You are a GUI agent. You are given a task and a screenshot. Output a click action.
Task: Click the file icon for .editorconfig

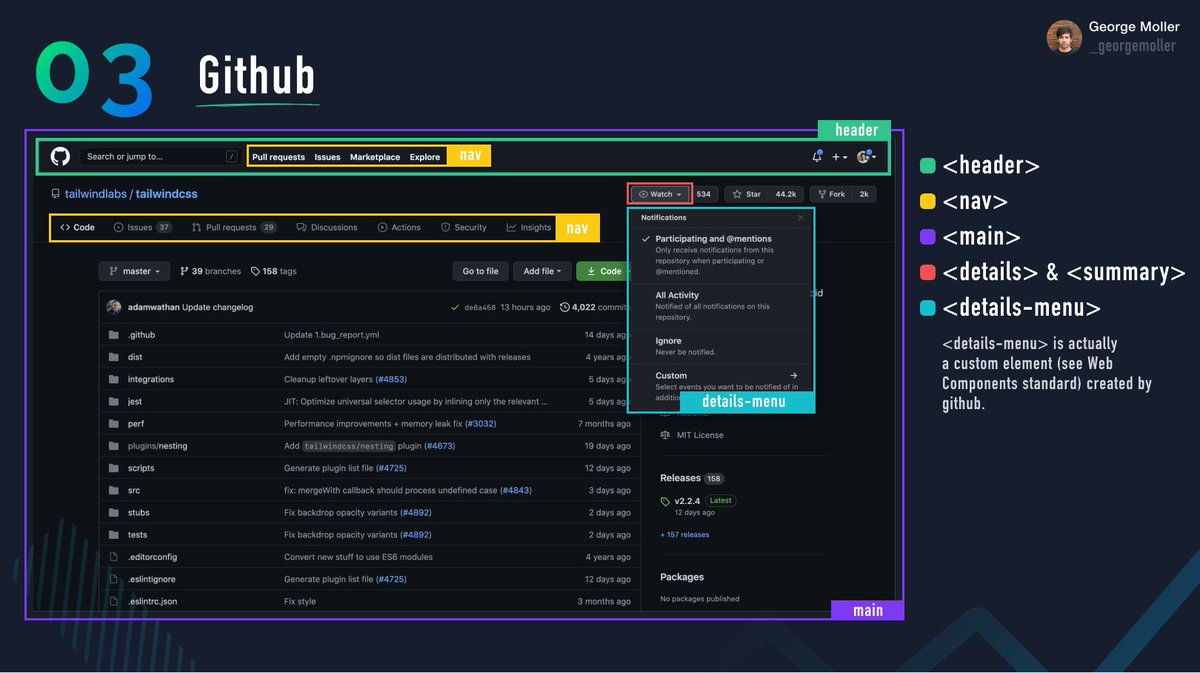coord(113,557)
